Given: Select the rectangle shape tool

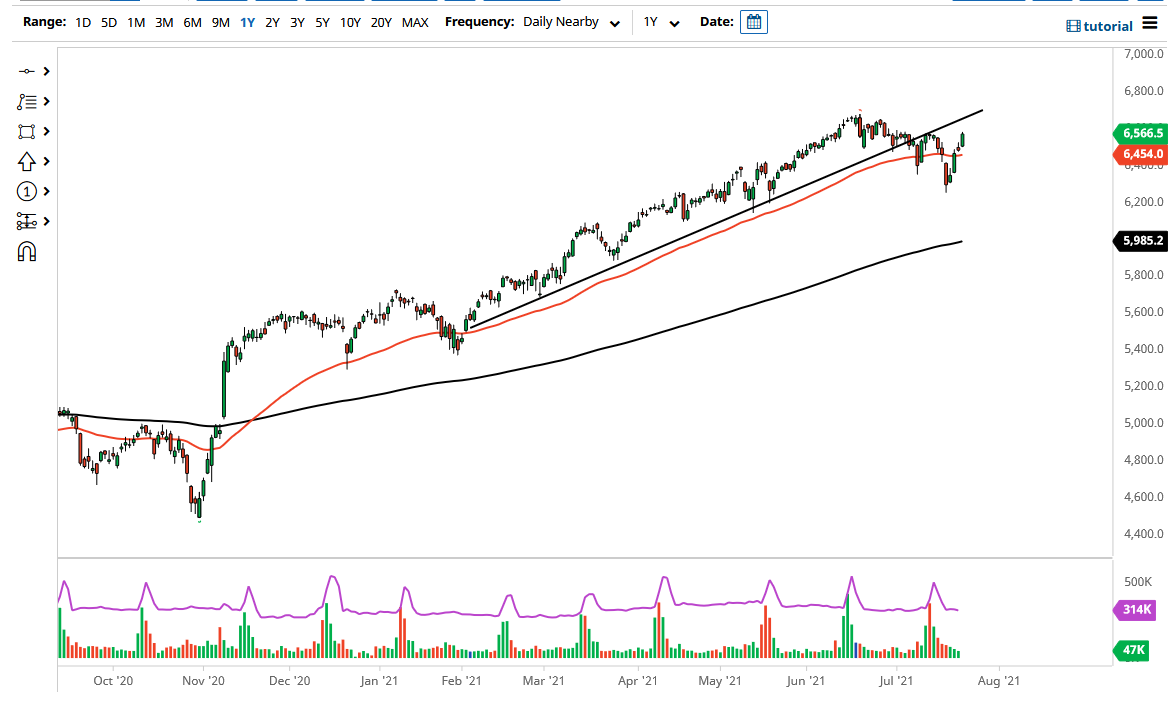Looking at the screenshot, I should 27,131.
